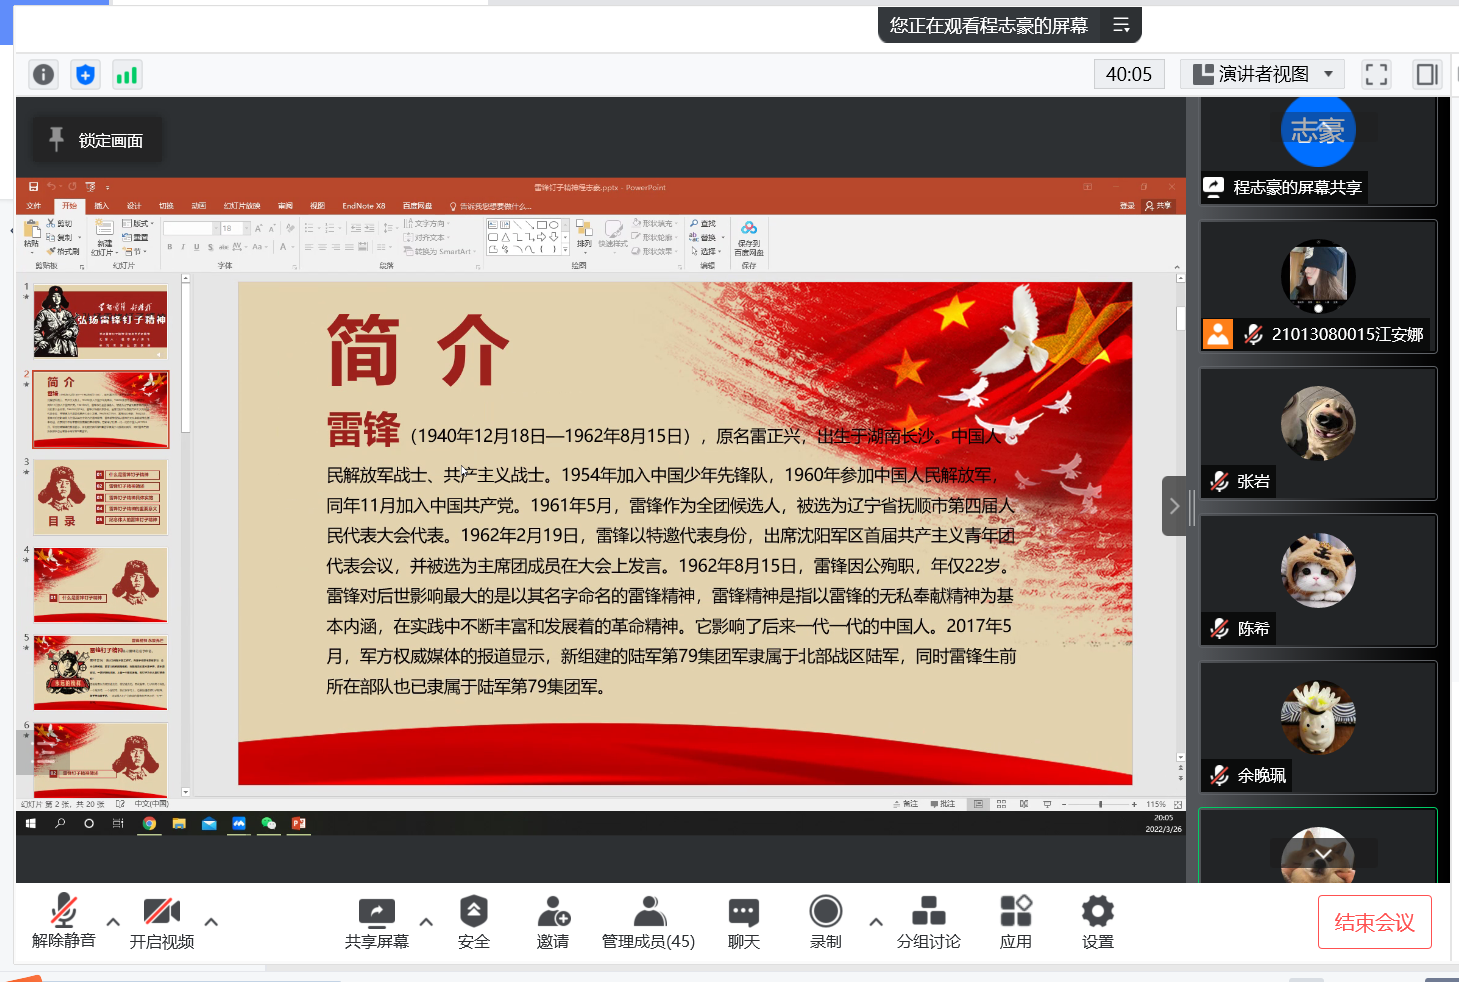The width and height of the screenshot is (1459, 982).
Task: Expand the recording options arrow
Action: pyautogui.click(x=876, y=922)
